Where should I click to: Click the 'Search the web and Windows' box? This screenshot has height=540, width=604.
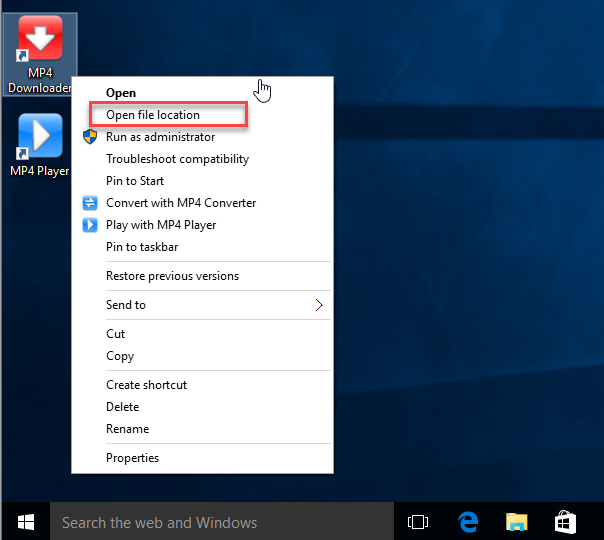click(222, 522)
